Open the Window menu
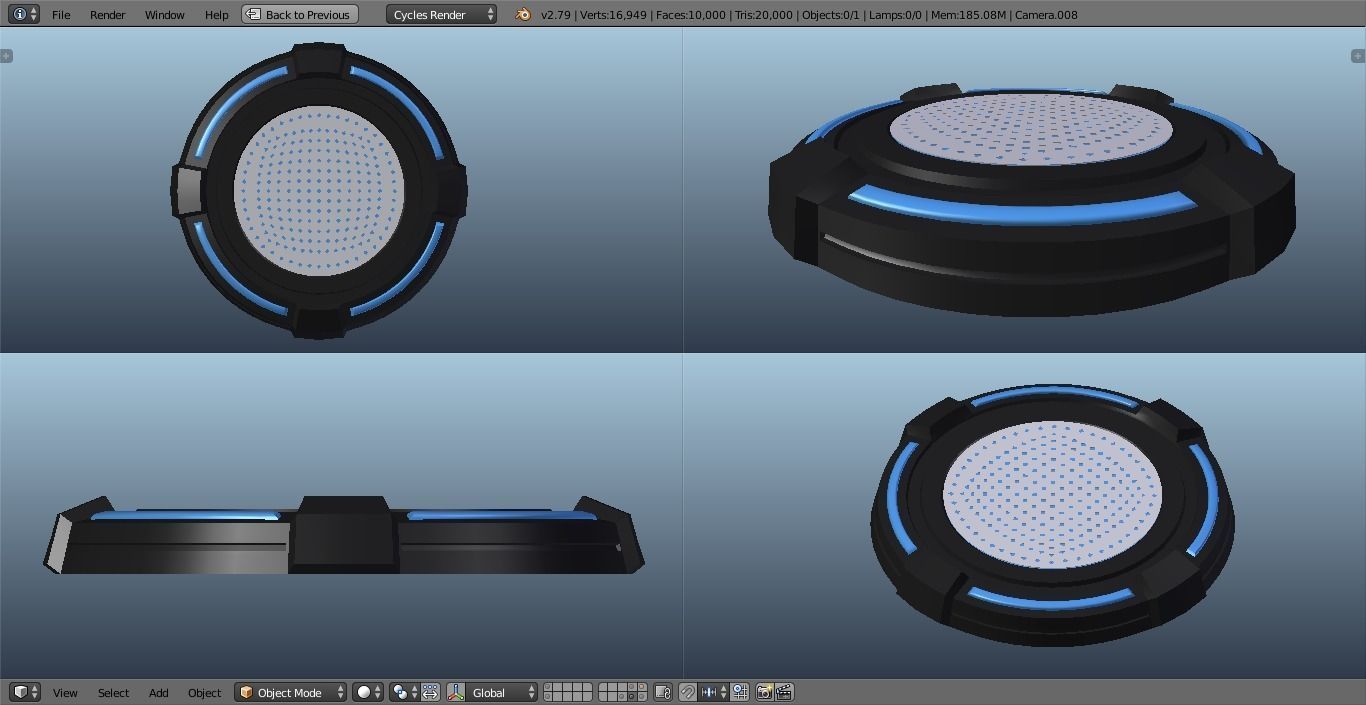 pyautogui.click(x=164, y=15)
